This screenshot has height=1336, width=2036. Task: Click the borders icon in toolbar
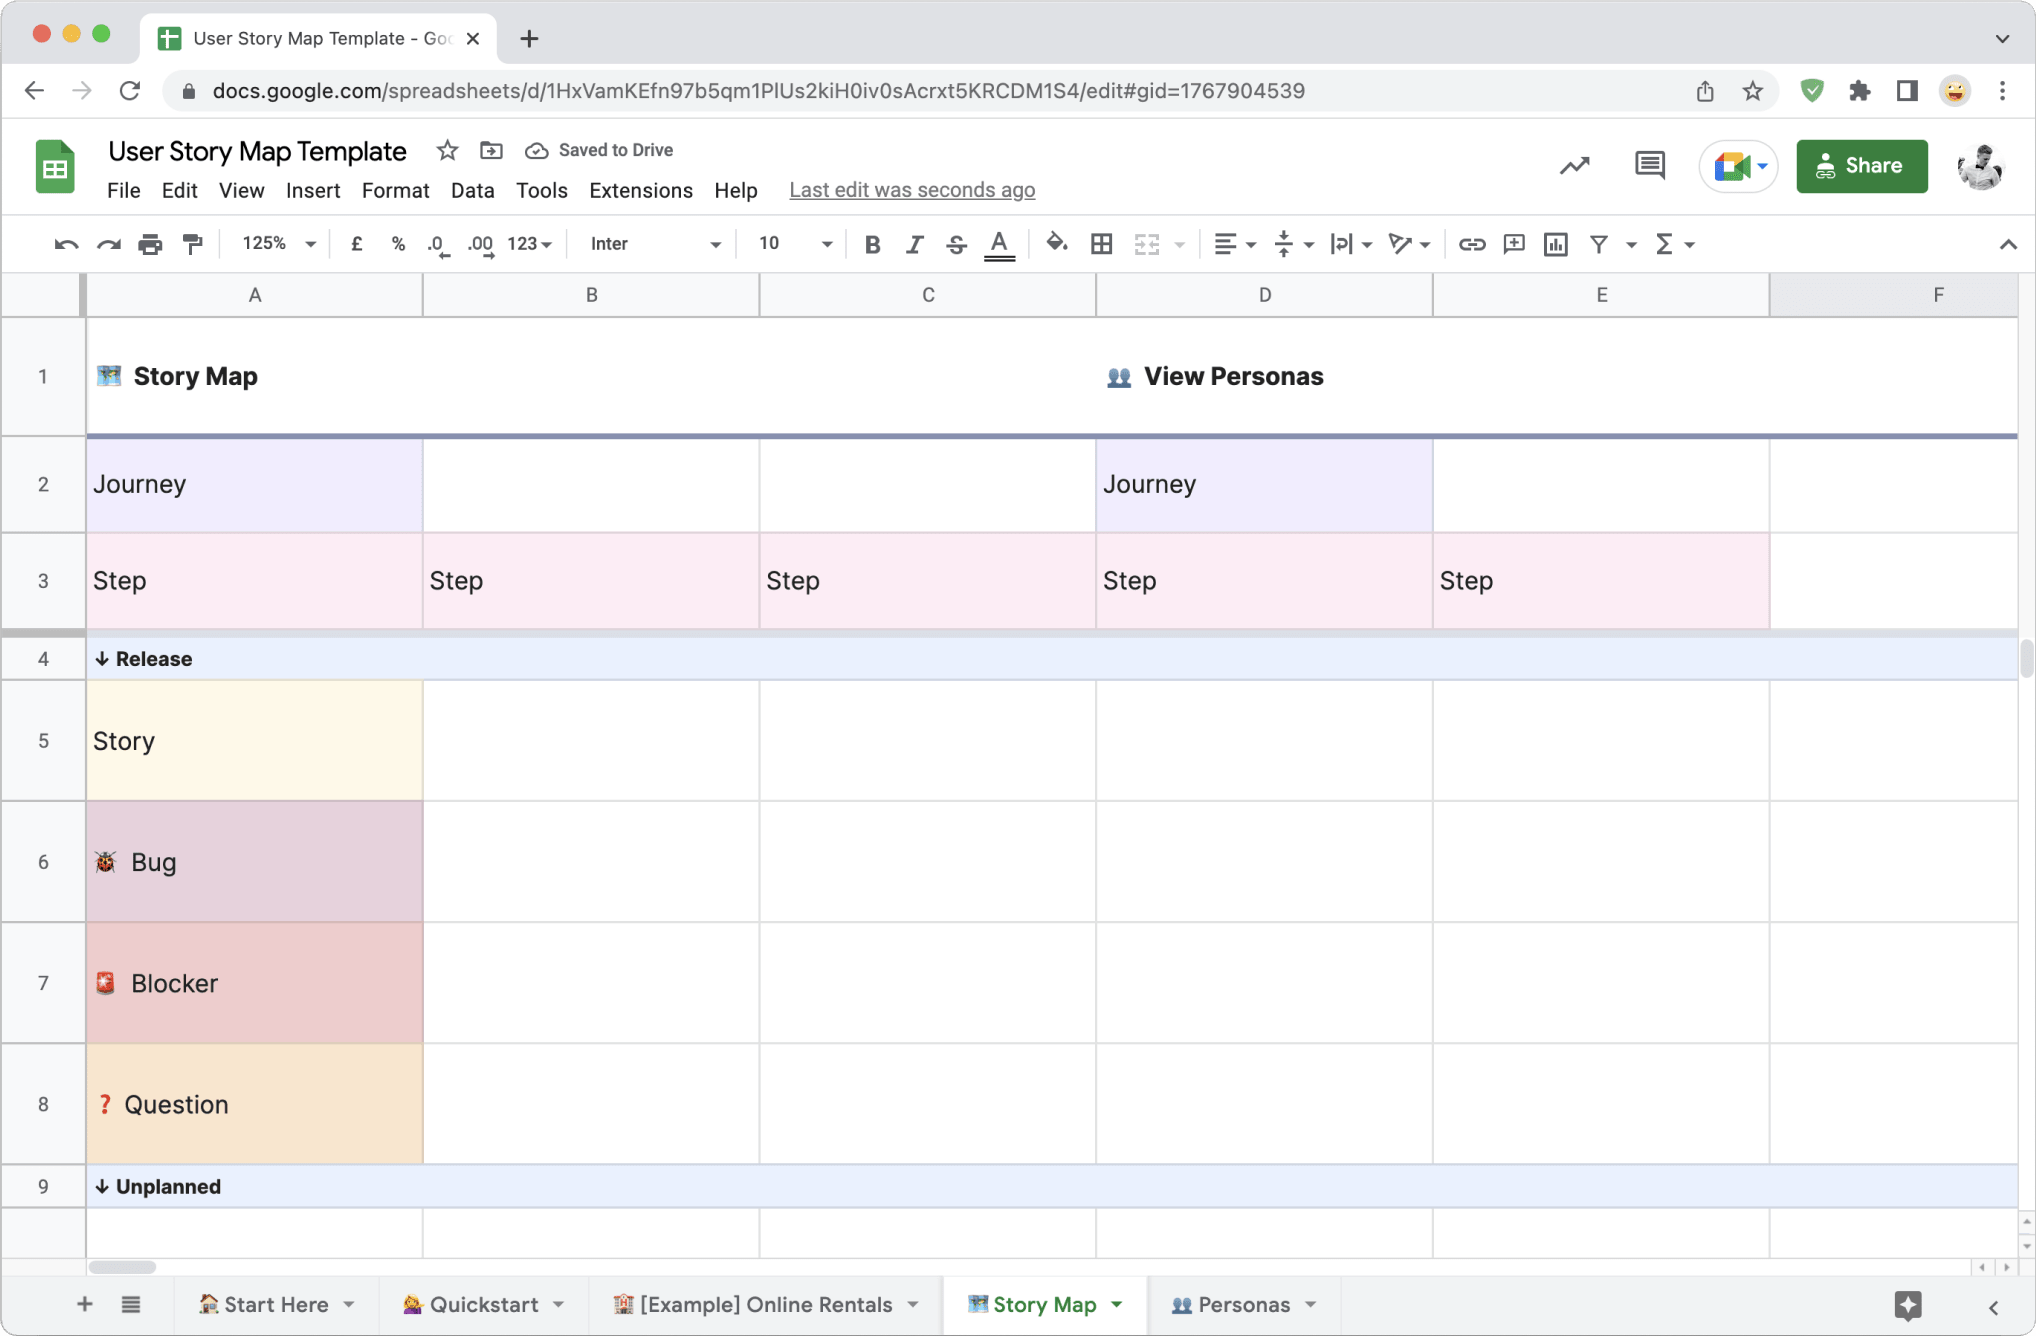coord(1101,243)
